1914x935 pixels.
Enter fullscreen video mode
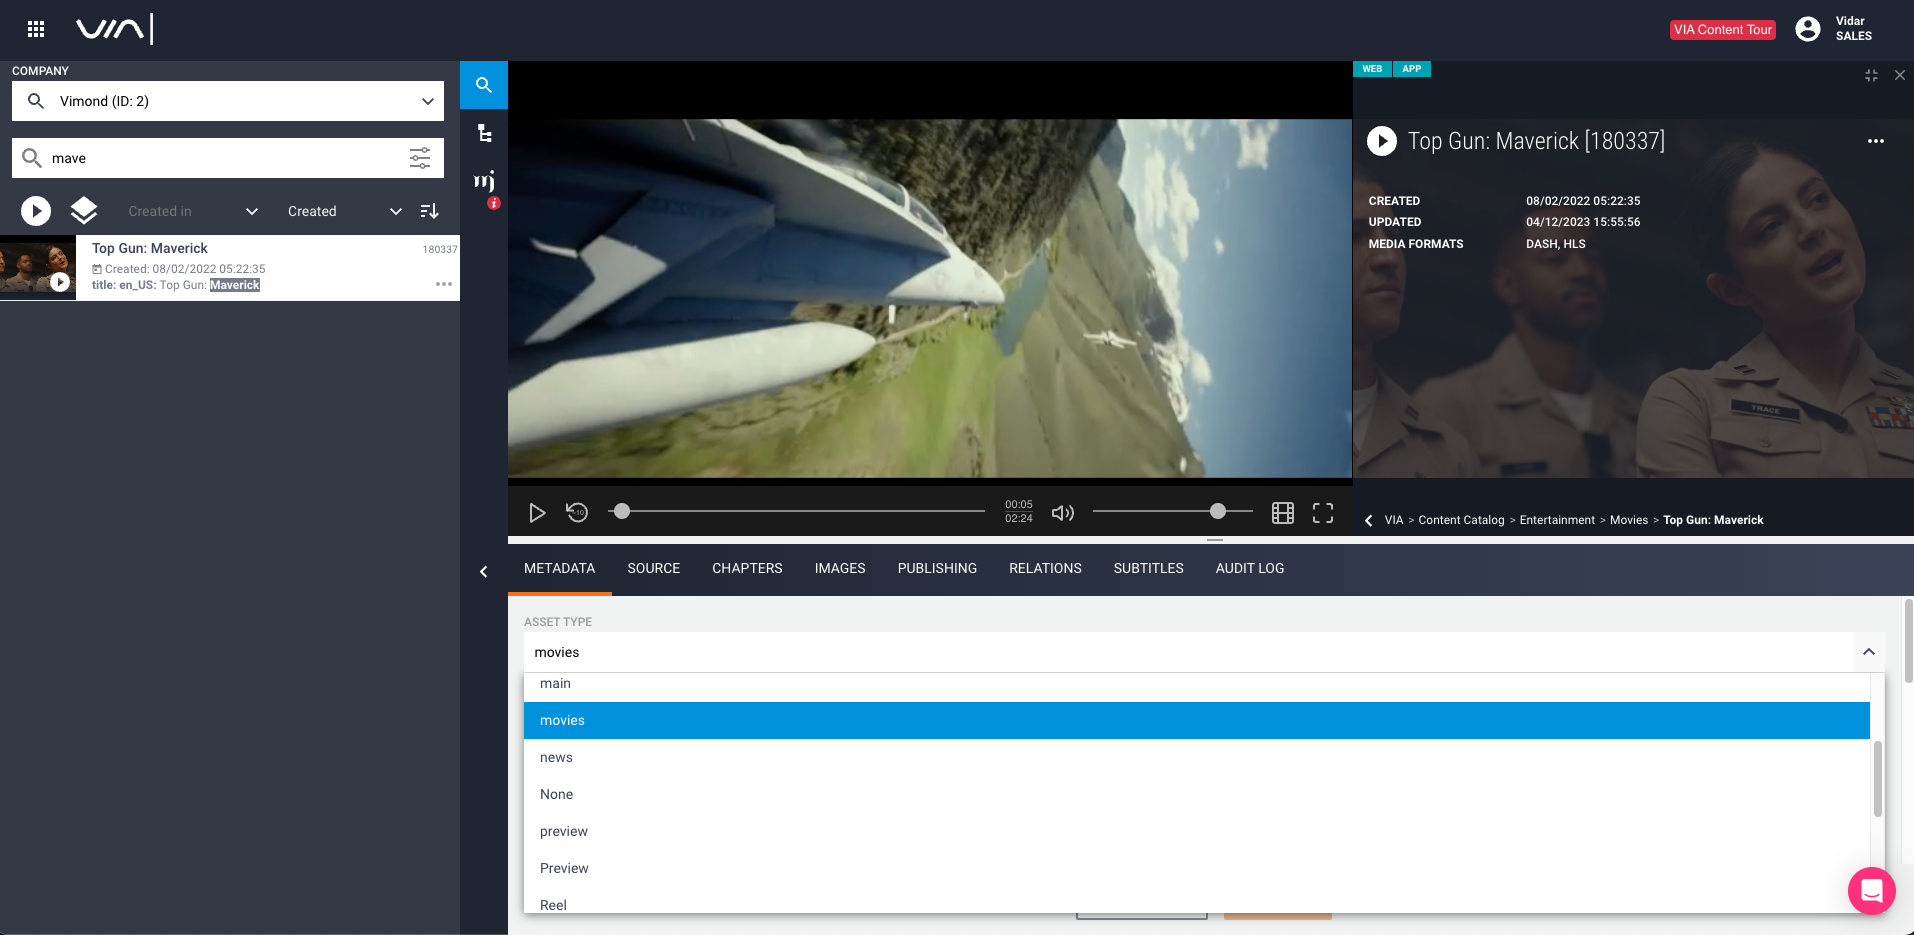point(1323,513)
